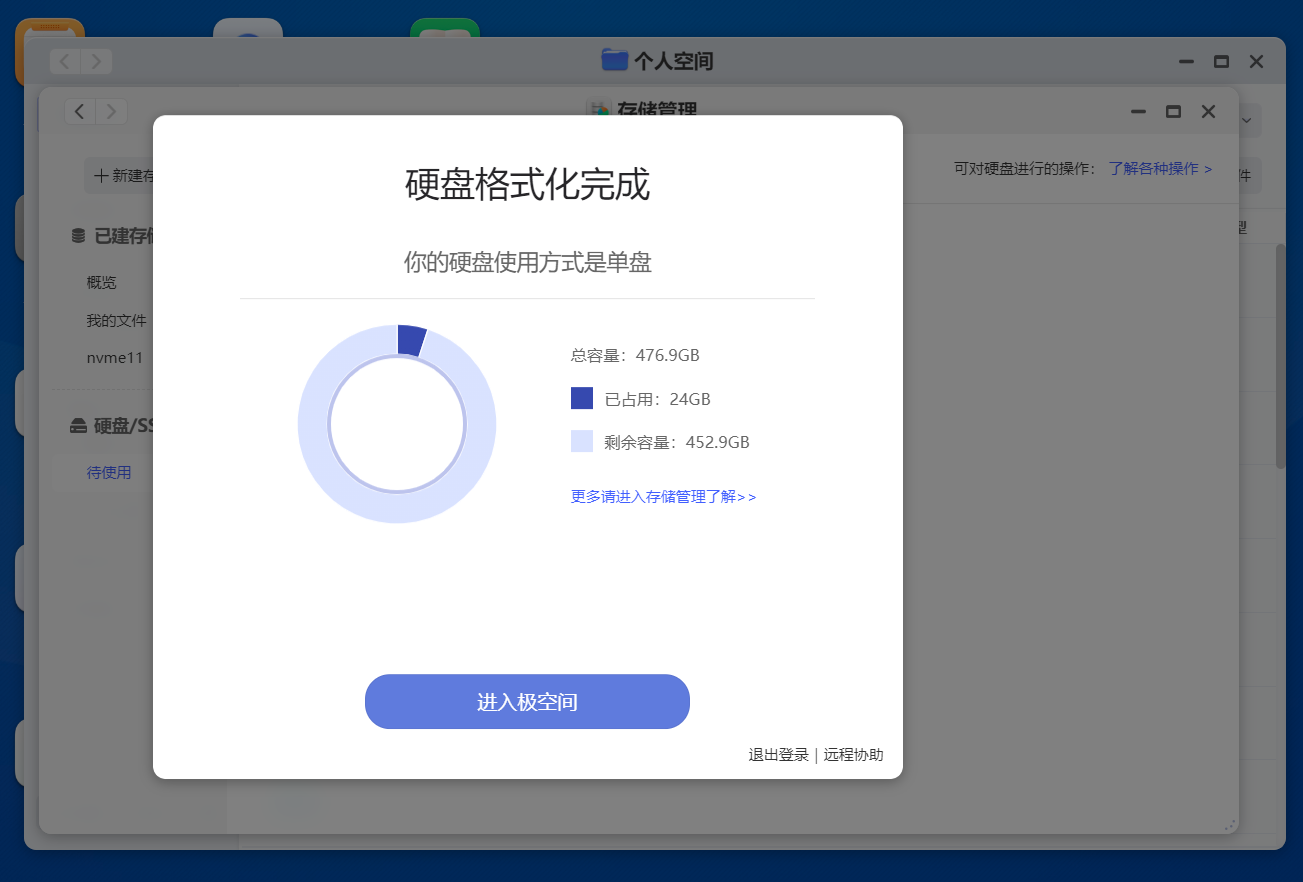Go forward in the 存储管理 window

click(112, 111)
